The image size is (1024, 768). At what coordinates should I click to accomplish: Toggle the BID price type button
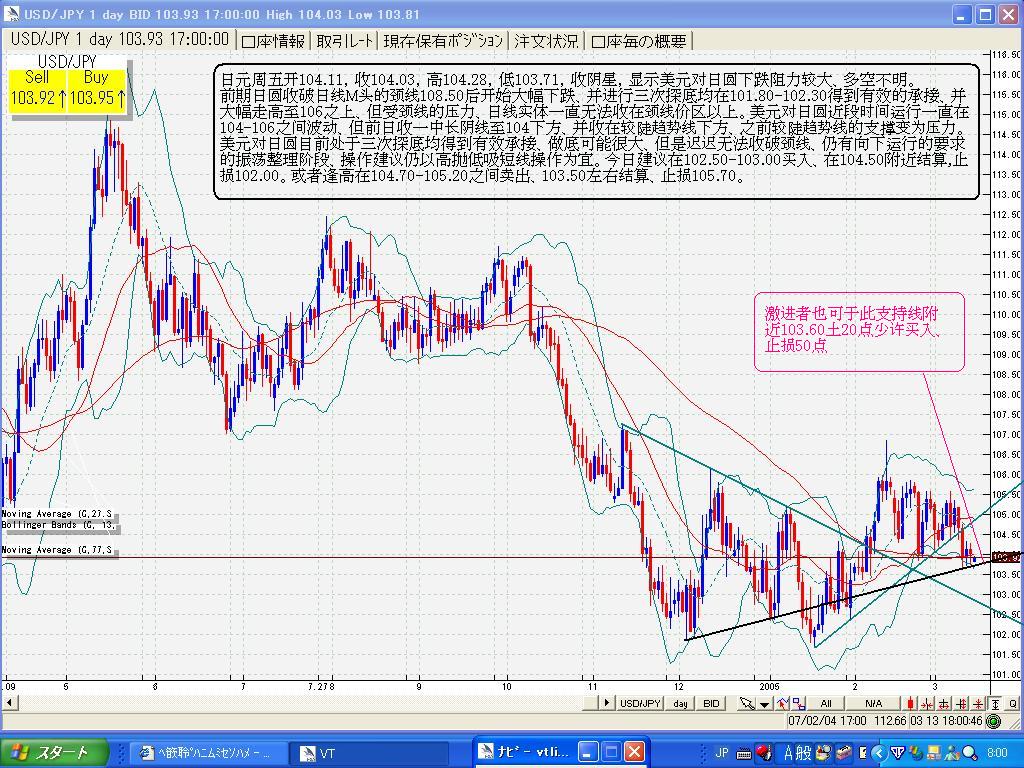(711, 704)
